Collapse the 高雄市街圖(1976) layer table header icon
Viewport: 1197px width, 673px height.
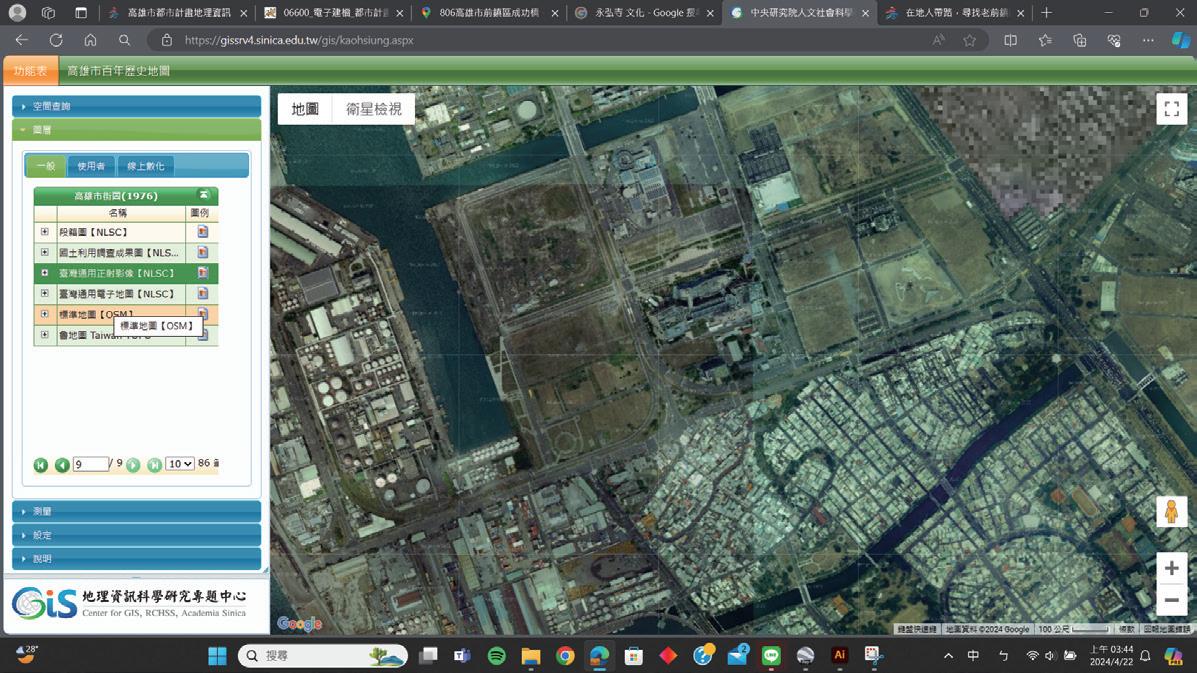click(204, 195)
